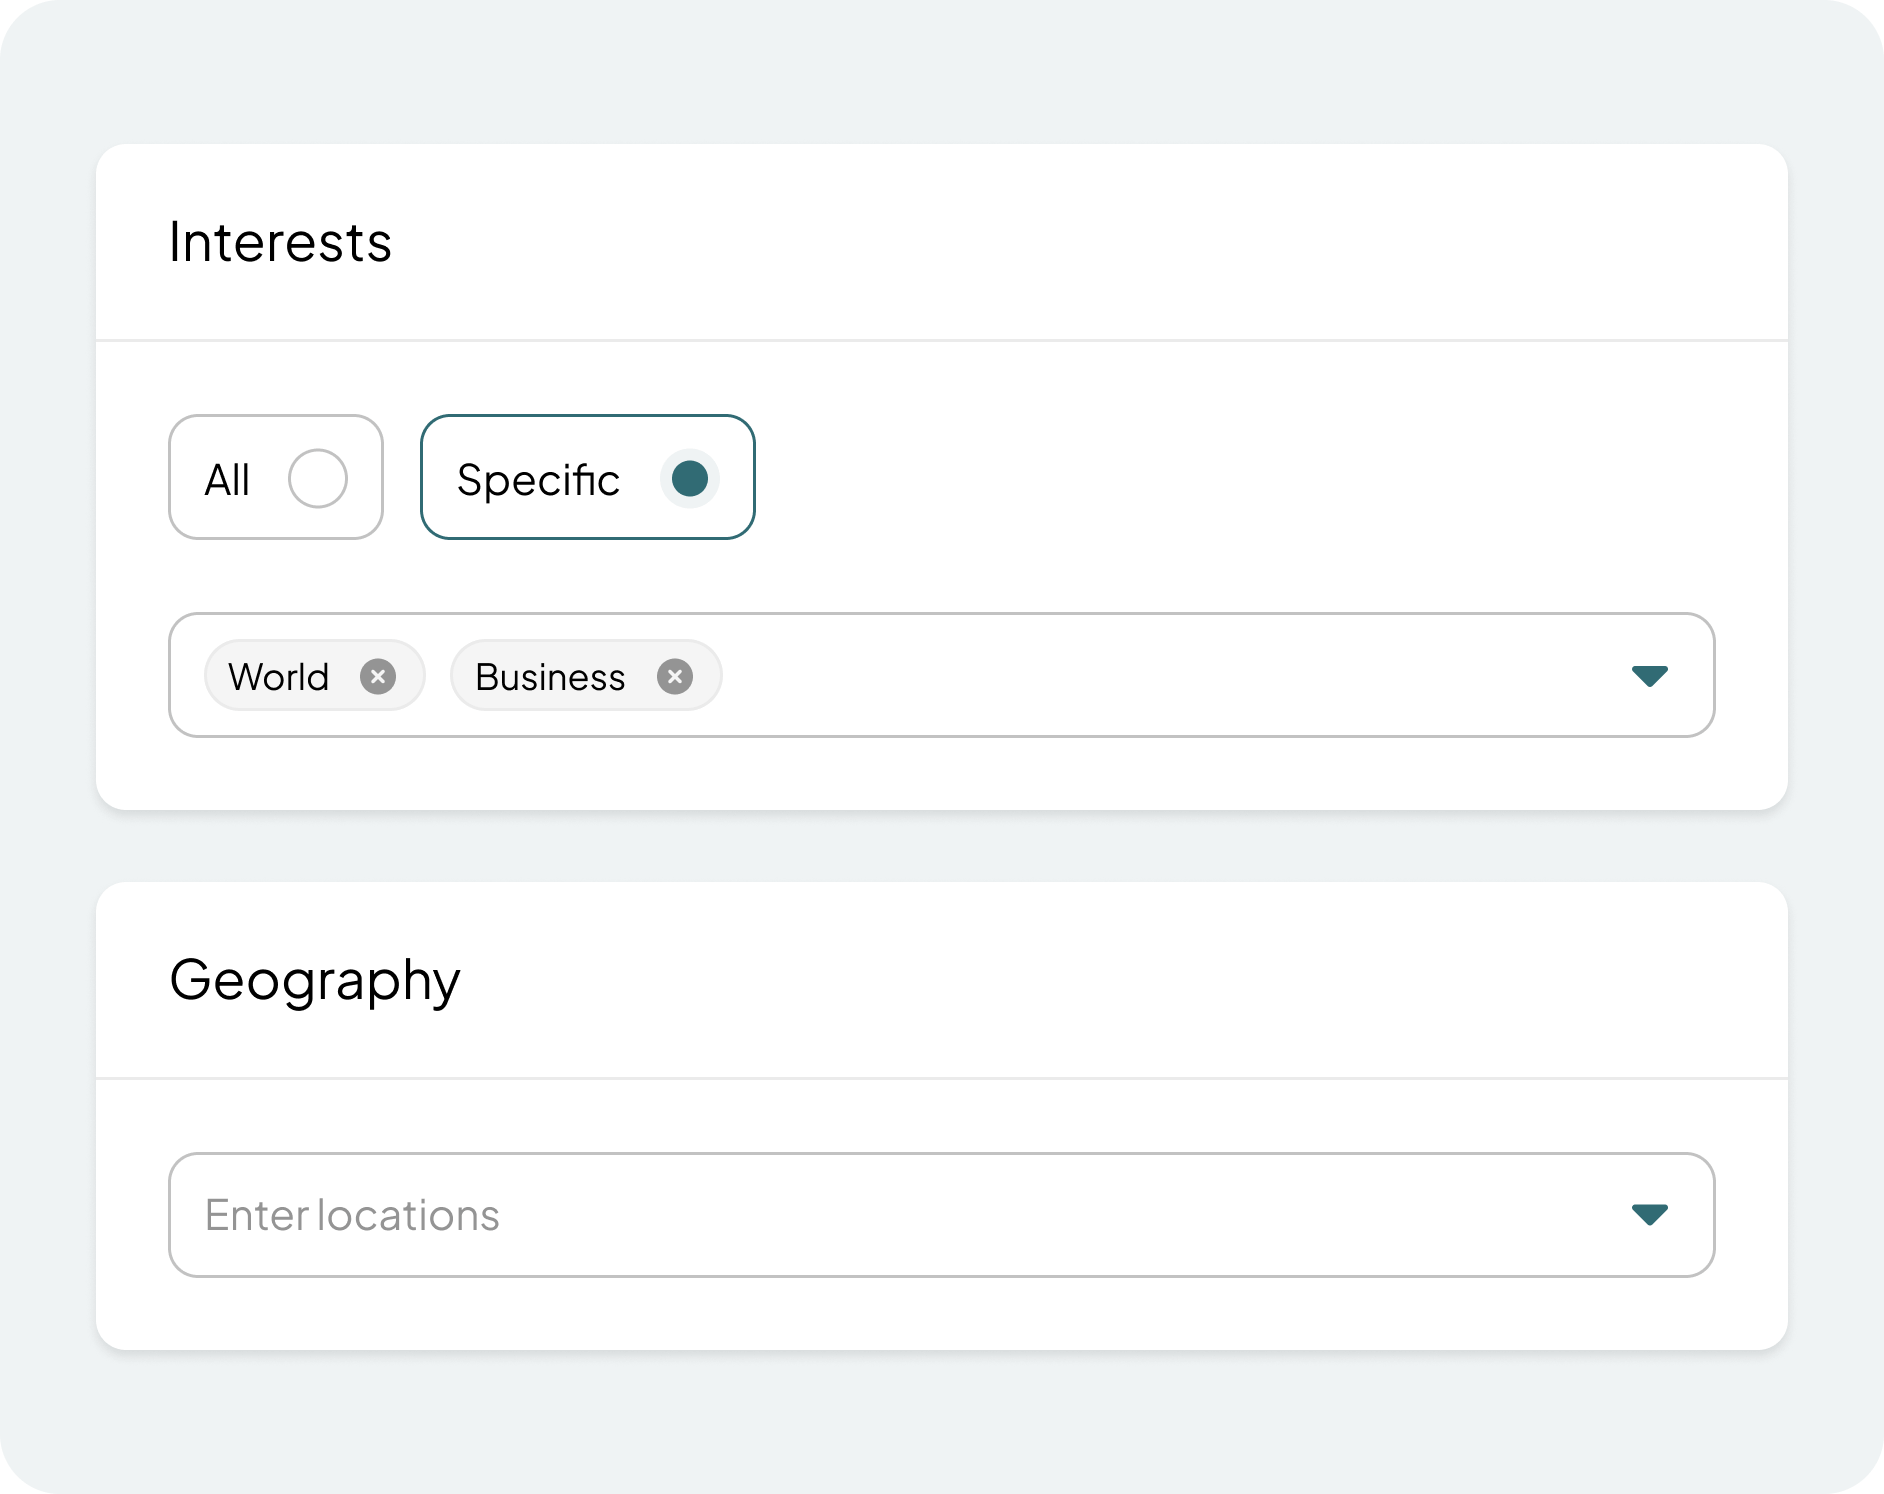Image resolution: width=1884 pixels, height=1494 pixels.
Task: Click the Specific radio dot
Action: pos(689,478)
